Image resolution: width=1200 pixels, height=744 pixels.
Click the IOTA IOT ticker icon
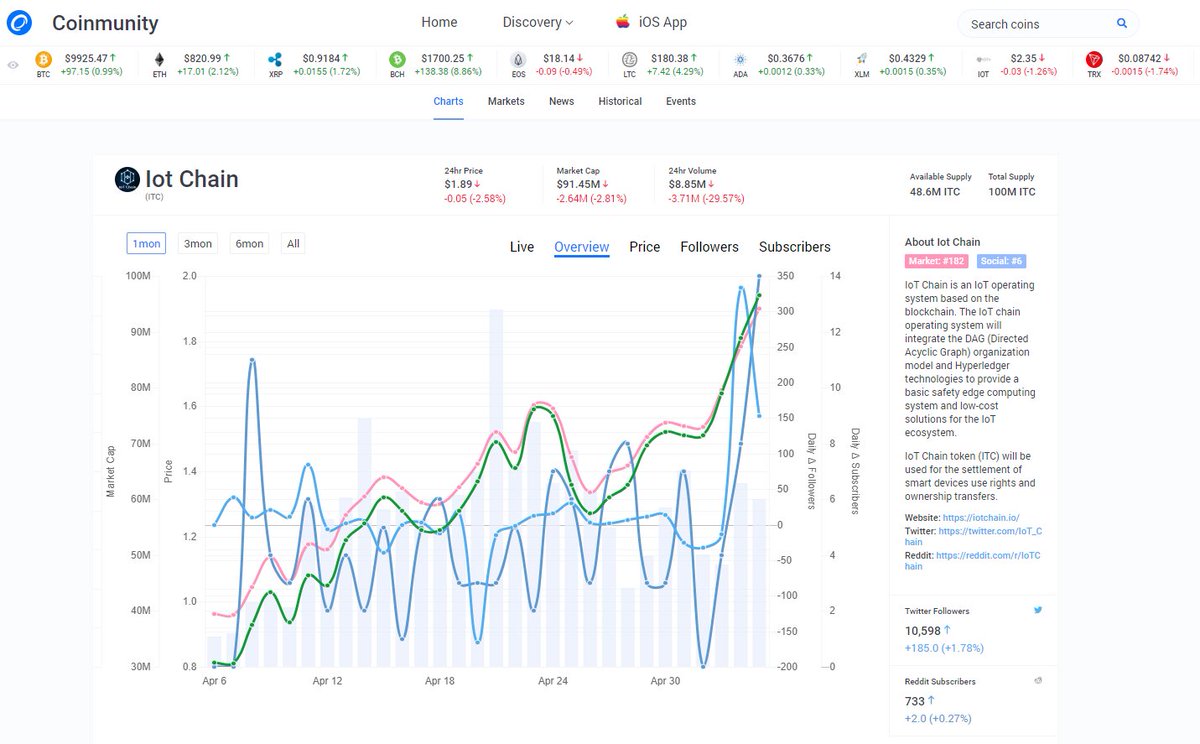tap(985, 60)
